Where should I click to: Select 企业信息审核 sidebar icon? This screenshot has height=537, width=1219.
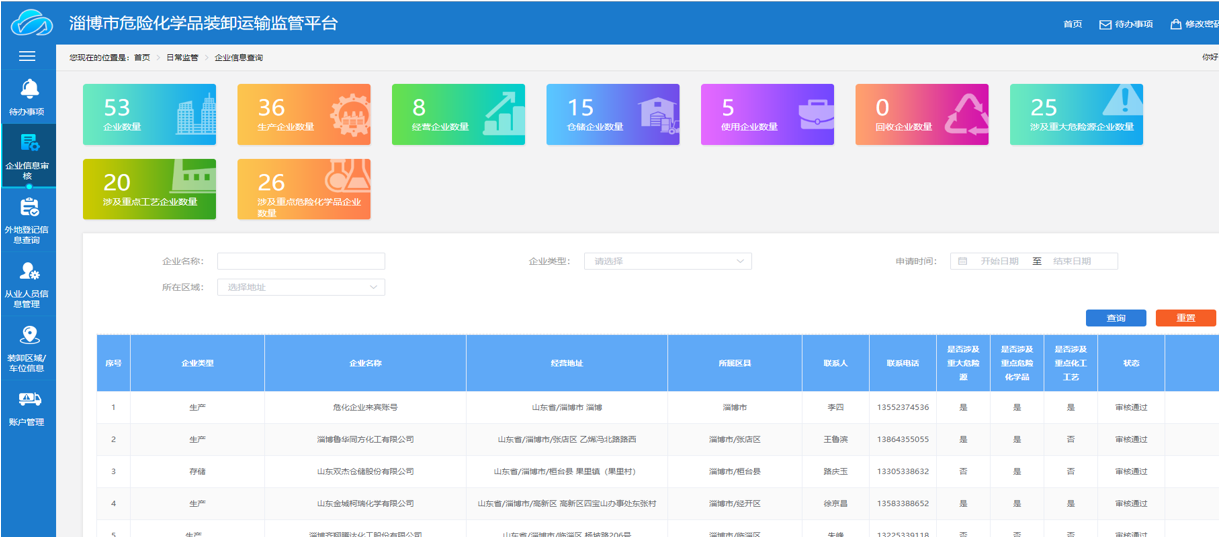pos(29,144)
